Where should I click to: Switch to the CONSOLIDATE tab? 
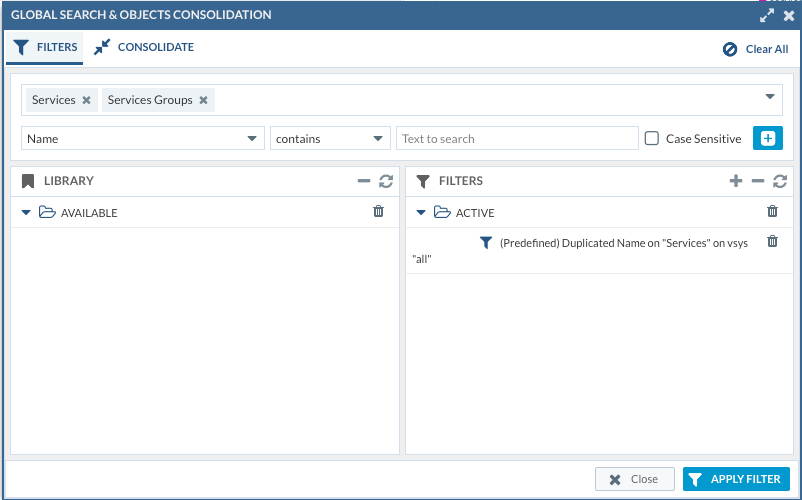pyautogui.click(x=144, y=47)
